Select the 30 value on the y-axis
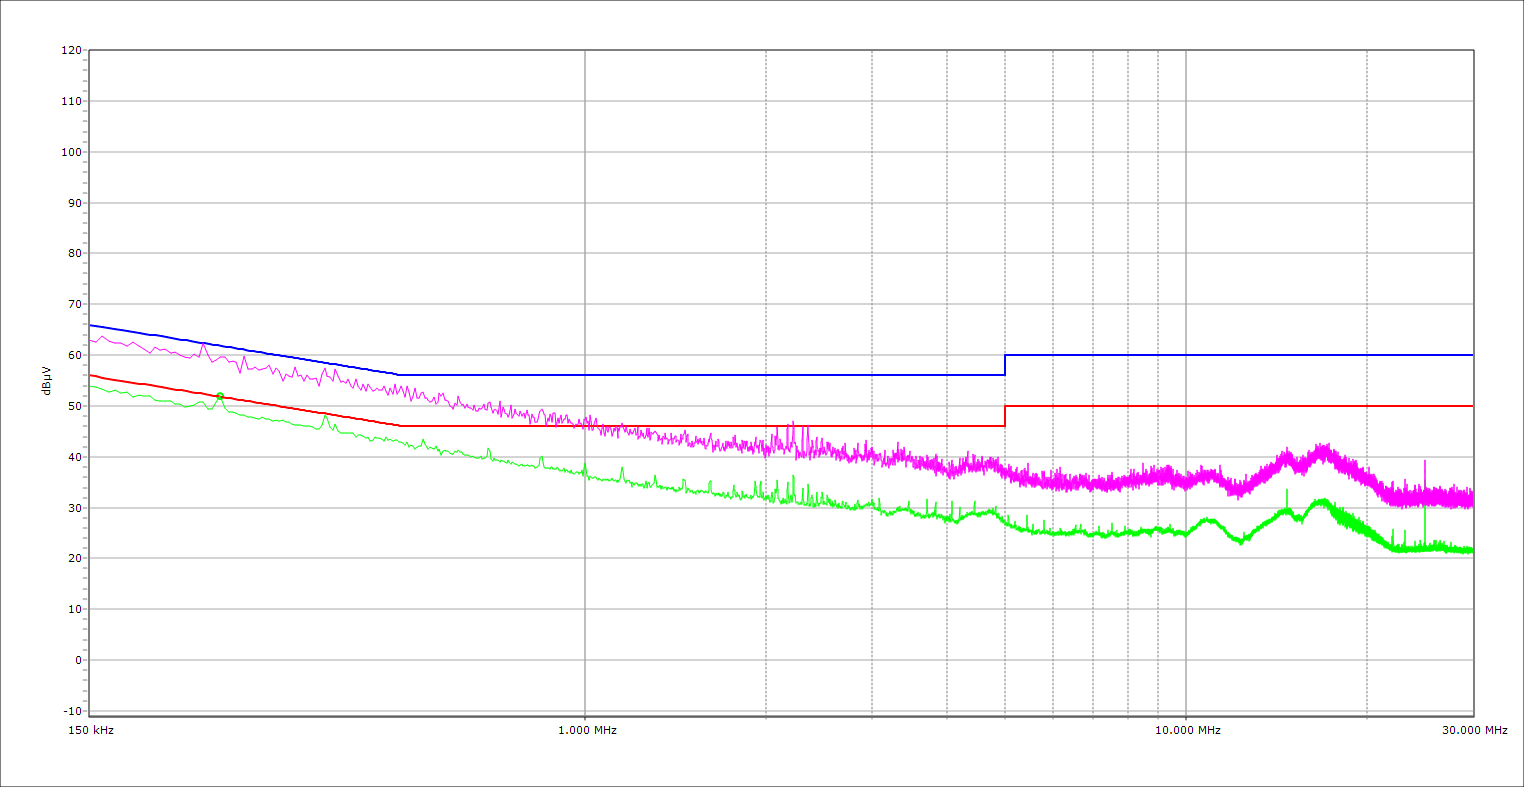The height and width of the screenshot is (787, 1524). [x=74, y=508]
